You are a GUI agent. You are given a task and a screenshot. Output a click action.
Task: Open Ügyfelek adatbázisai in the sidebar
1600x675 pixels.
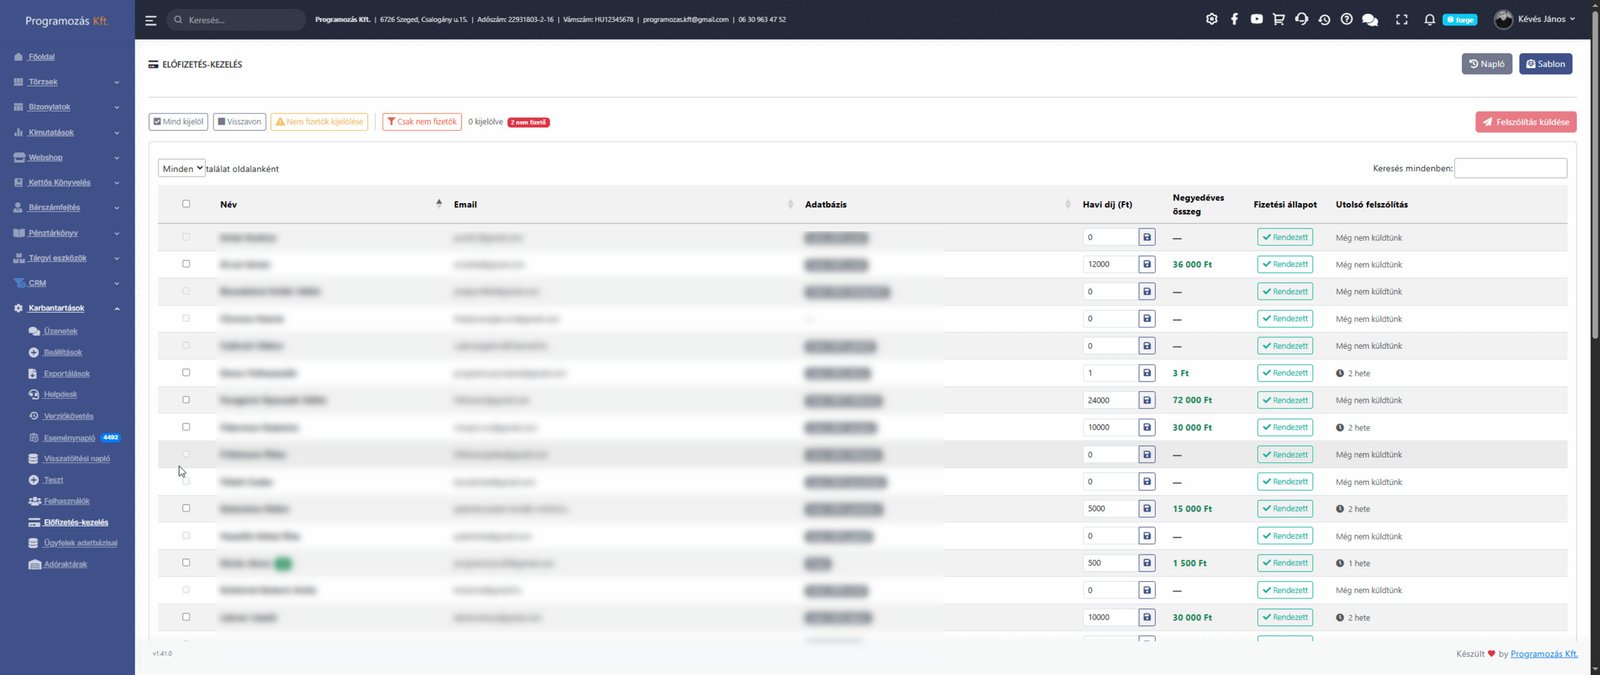[80, 543]
